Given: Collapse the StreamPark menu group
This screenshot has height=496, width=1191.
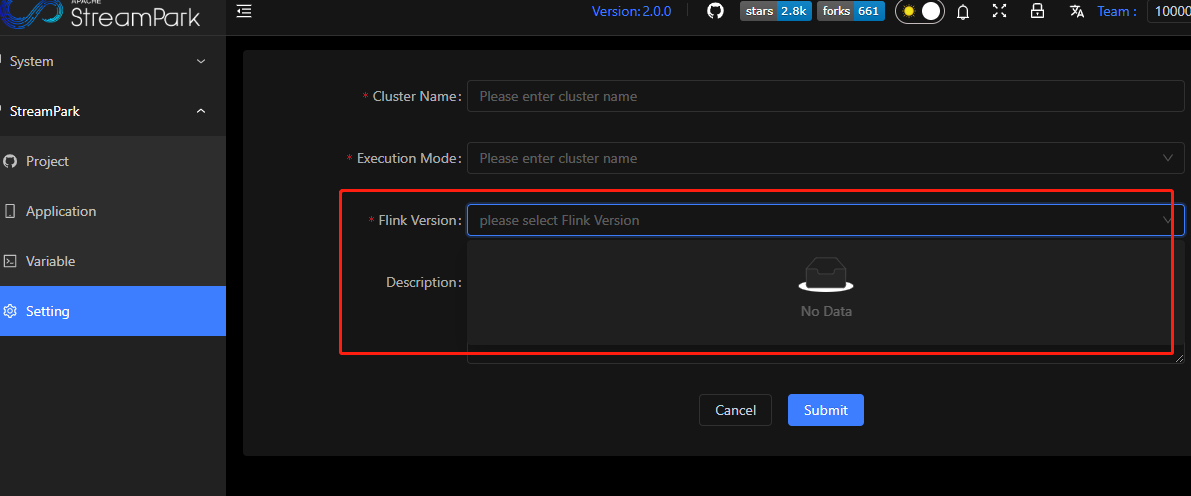Looking at the screenshot, I should click(112, 112).
